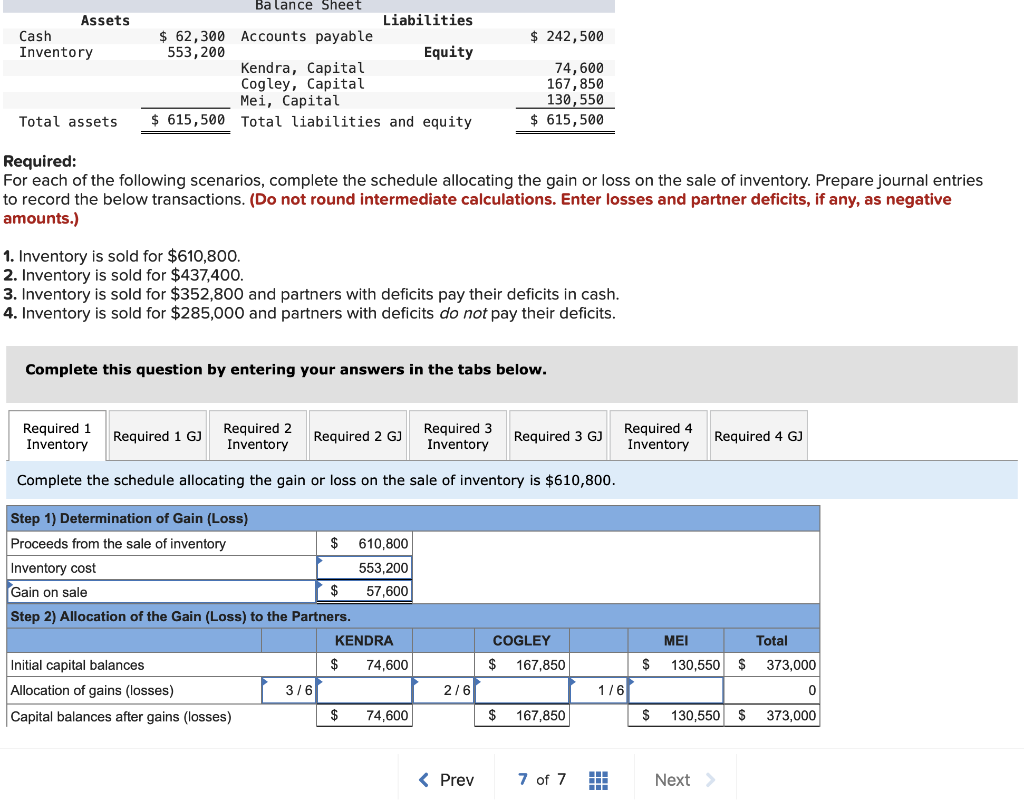The height and width of the screenshot is (810, 1024).
Task: Click the Cash value $62,300
Action: pyautogui.click(x=192, y=37)
